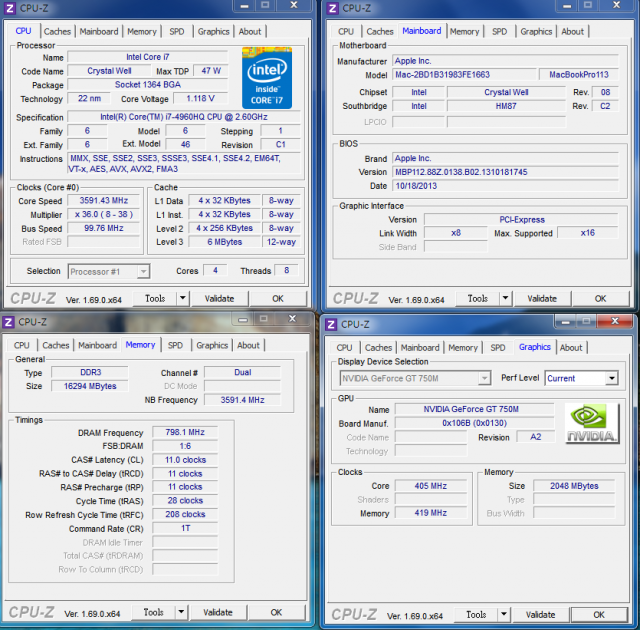The height and width of the screenshot is (630, 640).
Task: Minimize the Mainboard CPU-Z window
Action: click(x=567, y=6)
